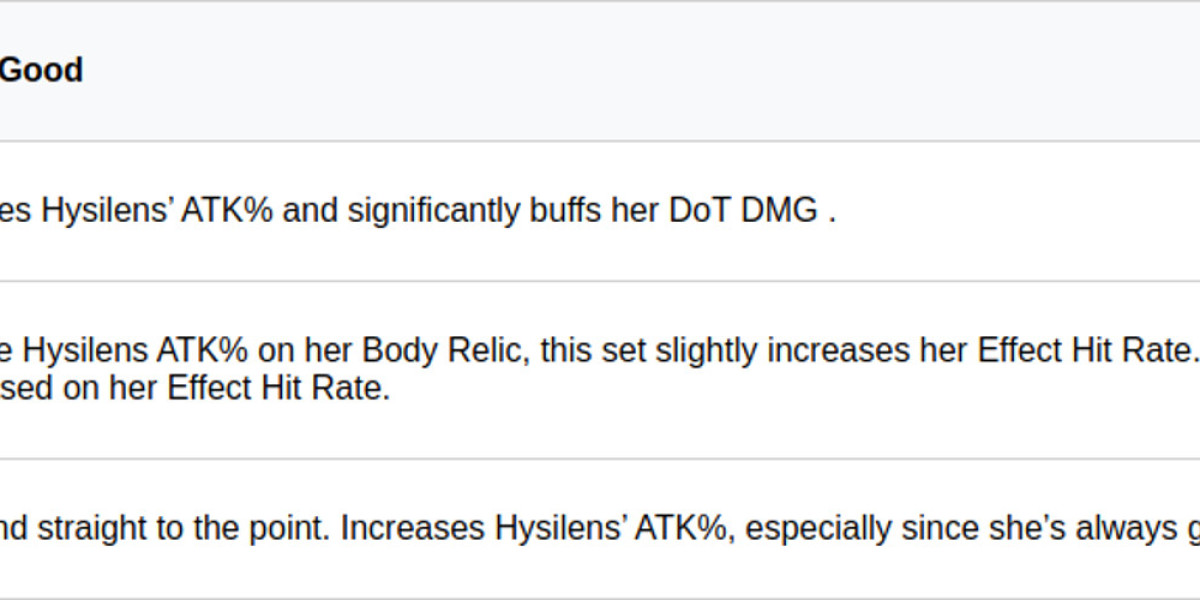The height and width of the screenshot is (600, 1200).
Task: Select "Hysilens' ATK%" in the first row
Action: [x=148, y=211]
